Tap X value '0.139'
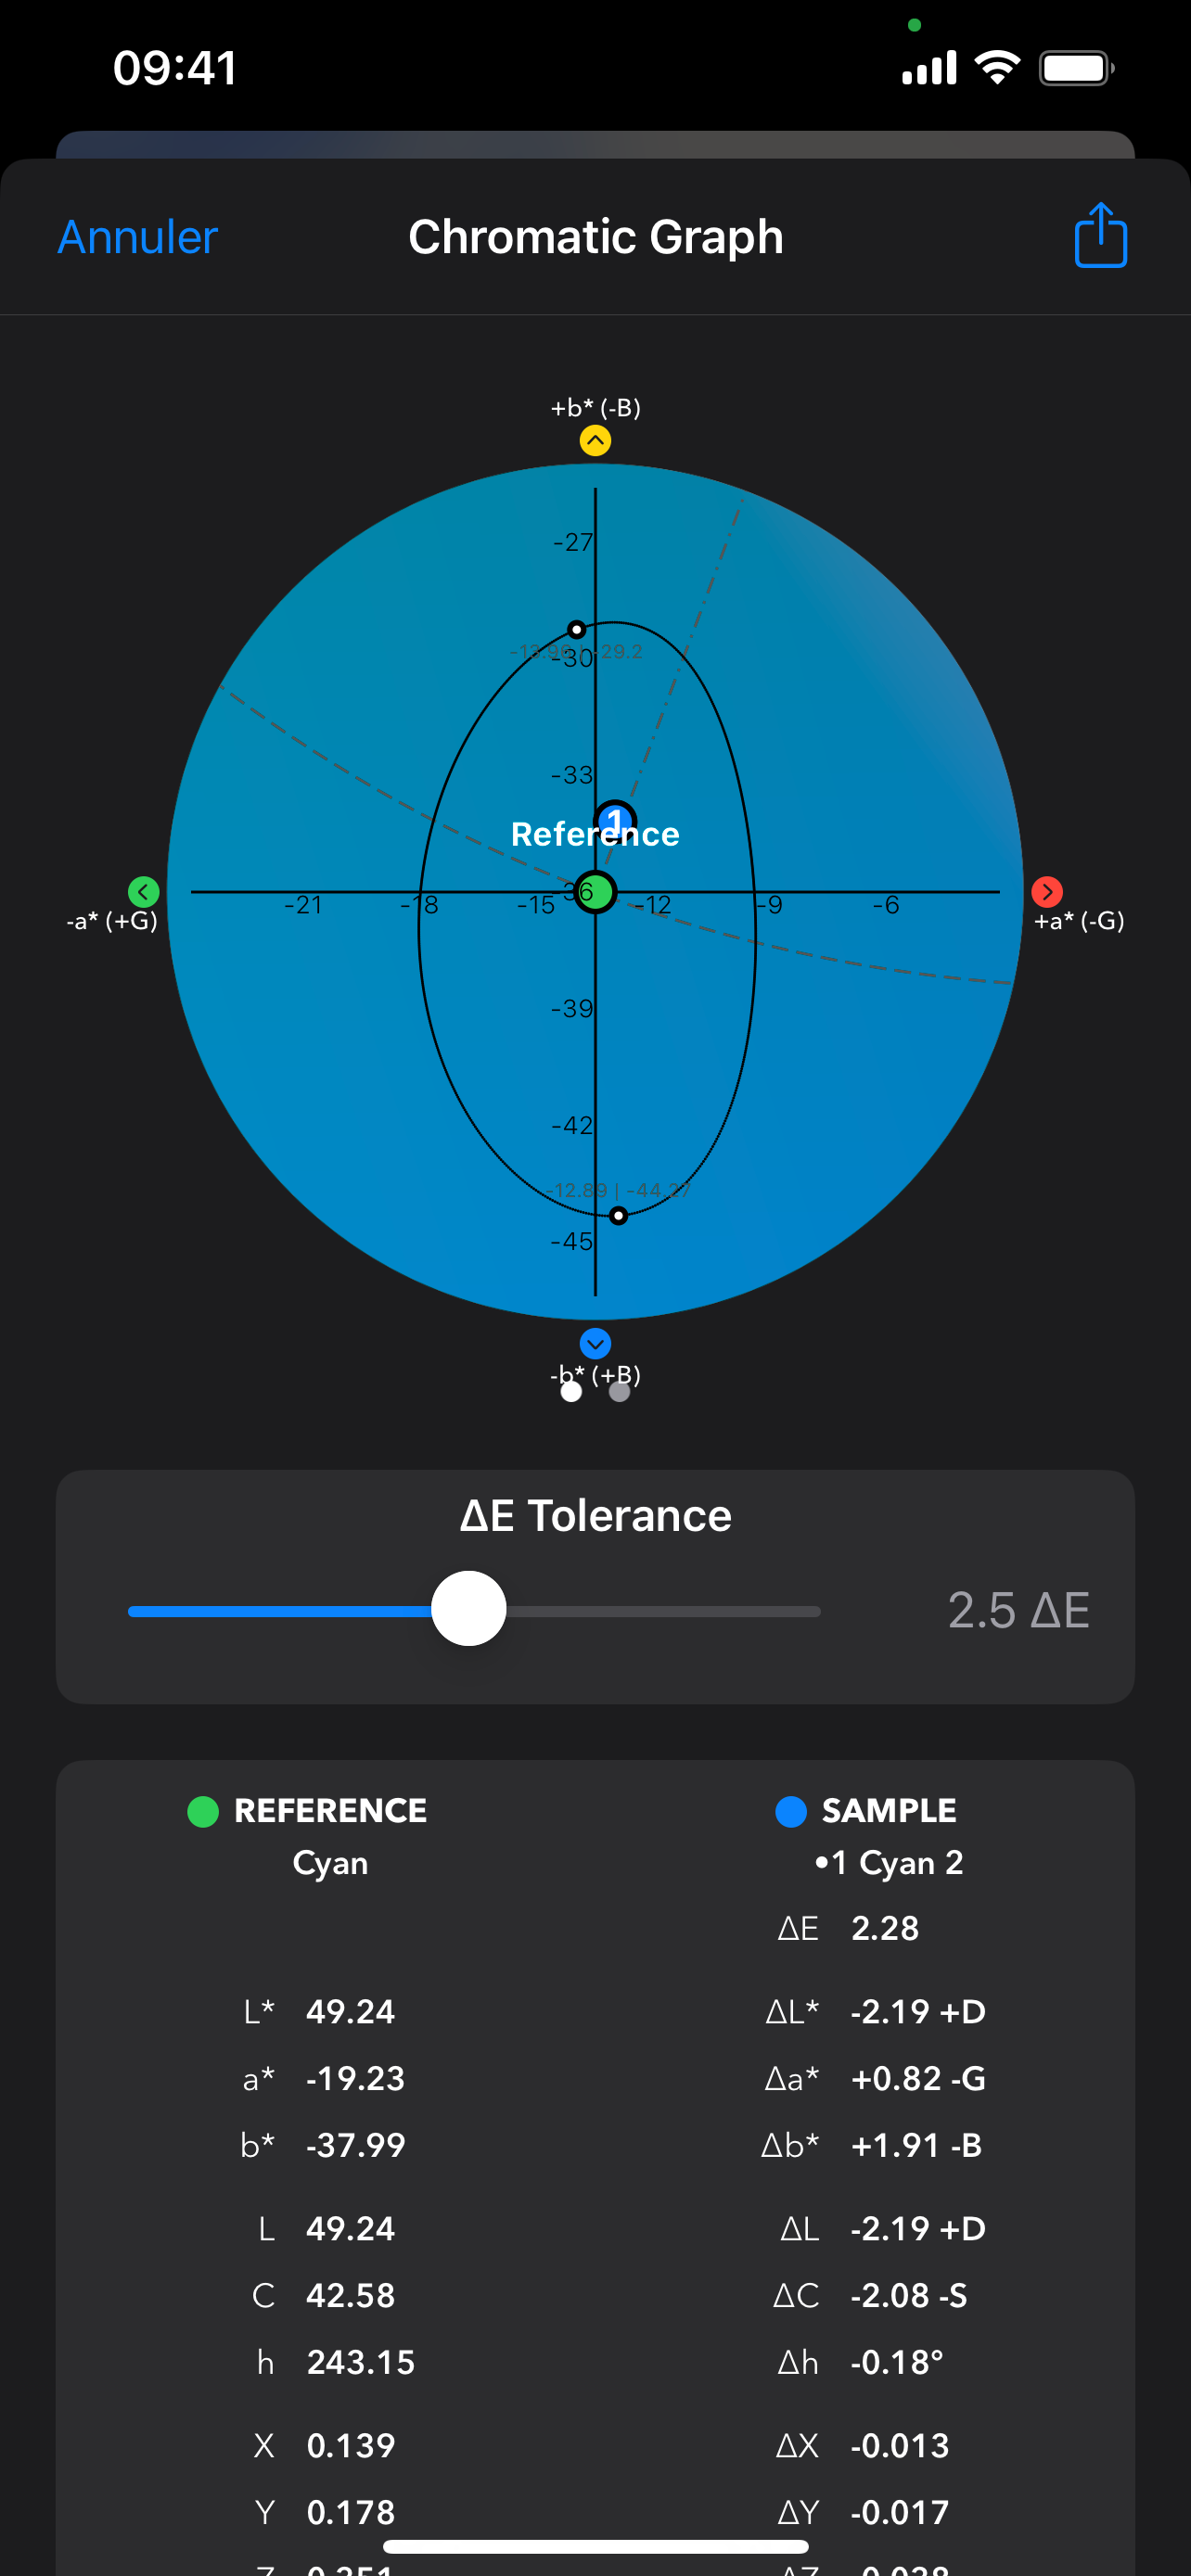 tap(350, 2445)
